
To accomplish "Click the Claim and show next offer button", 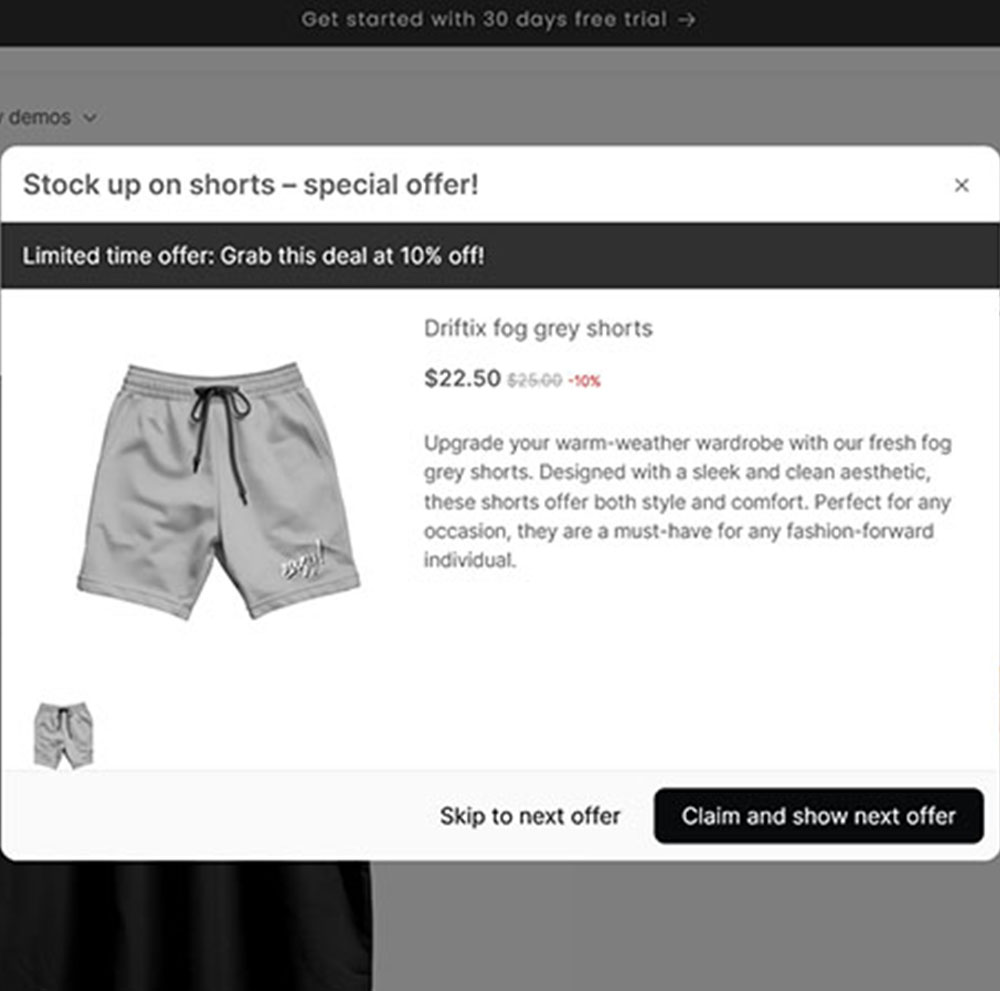I will click(x=819, y=816).
